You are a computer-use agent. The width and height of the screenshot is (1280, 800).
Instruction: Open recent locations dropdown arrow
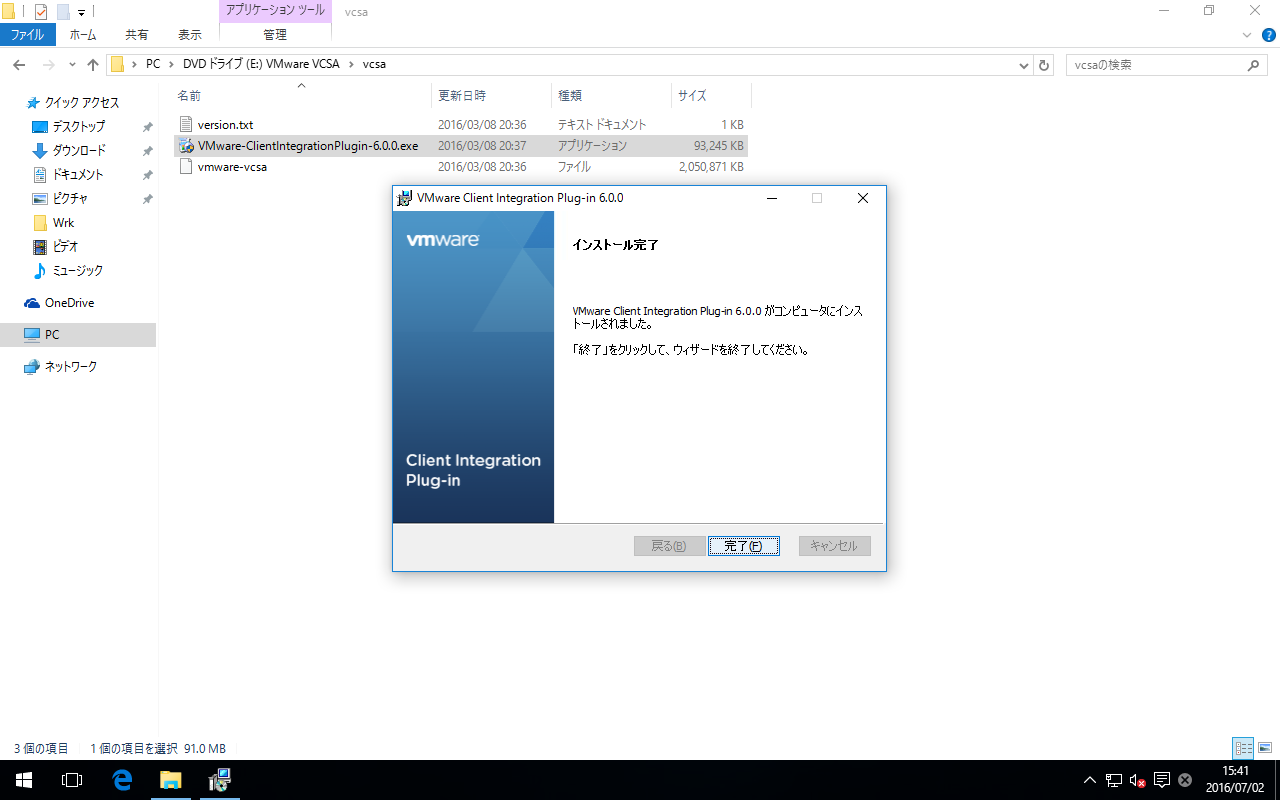[72, 65]
